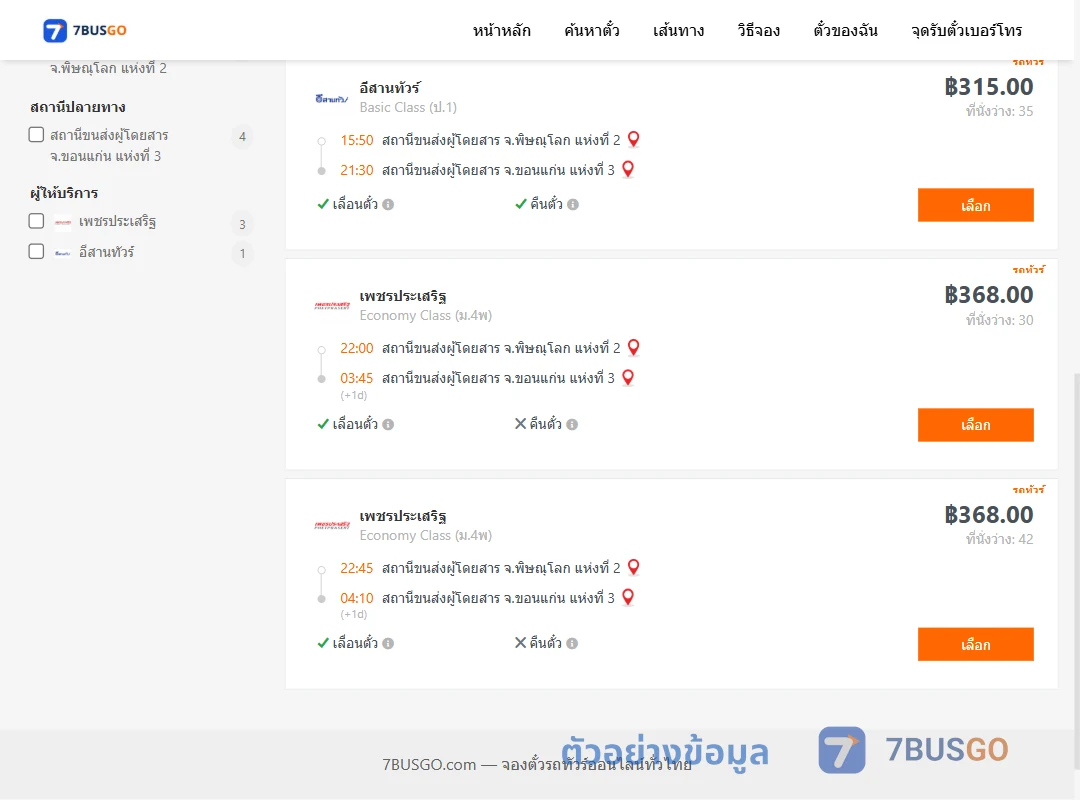Open the 7BUSGO logo in header
The width and height of the screenshot is (1080, 800).
point(85,30)
